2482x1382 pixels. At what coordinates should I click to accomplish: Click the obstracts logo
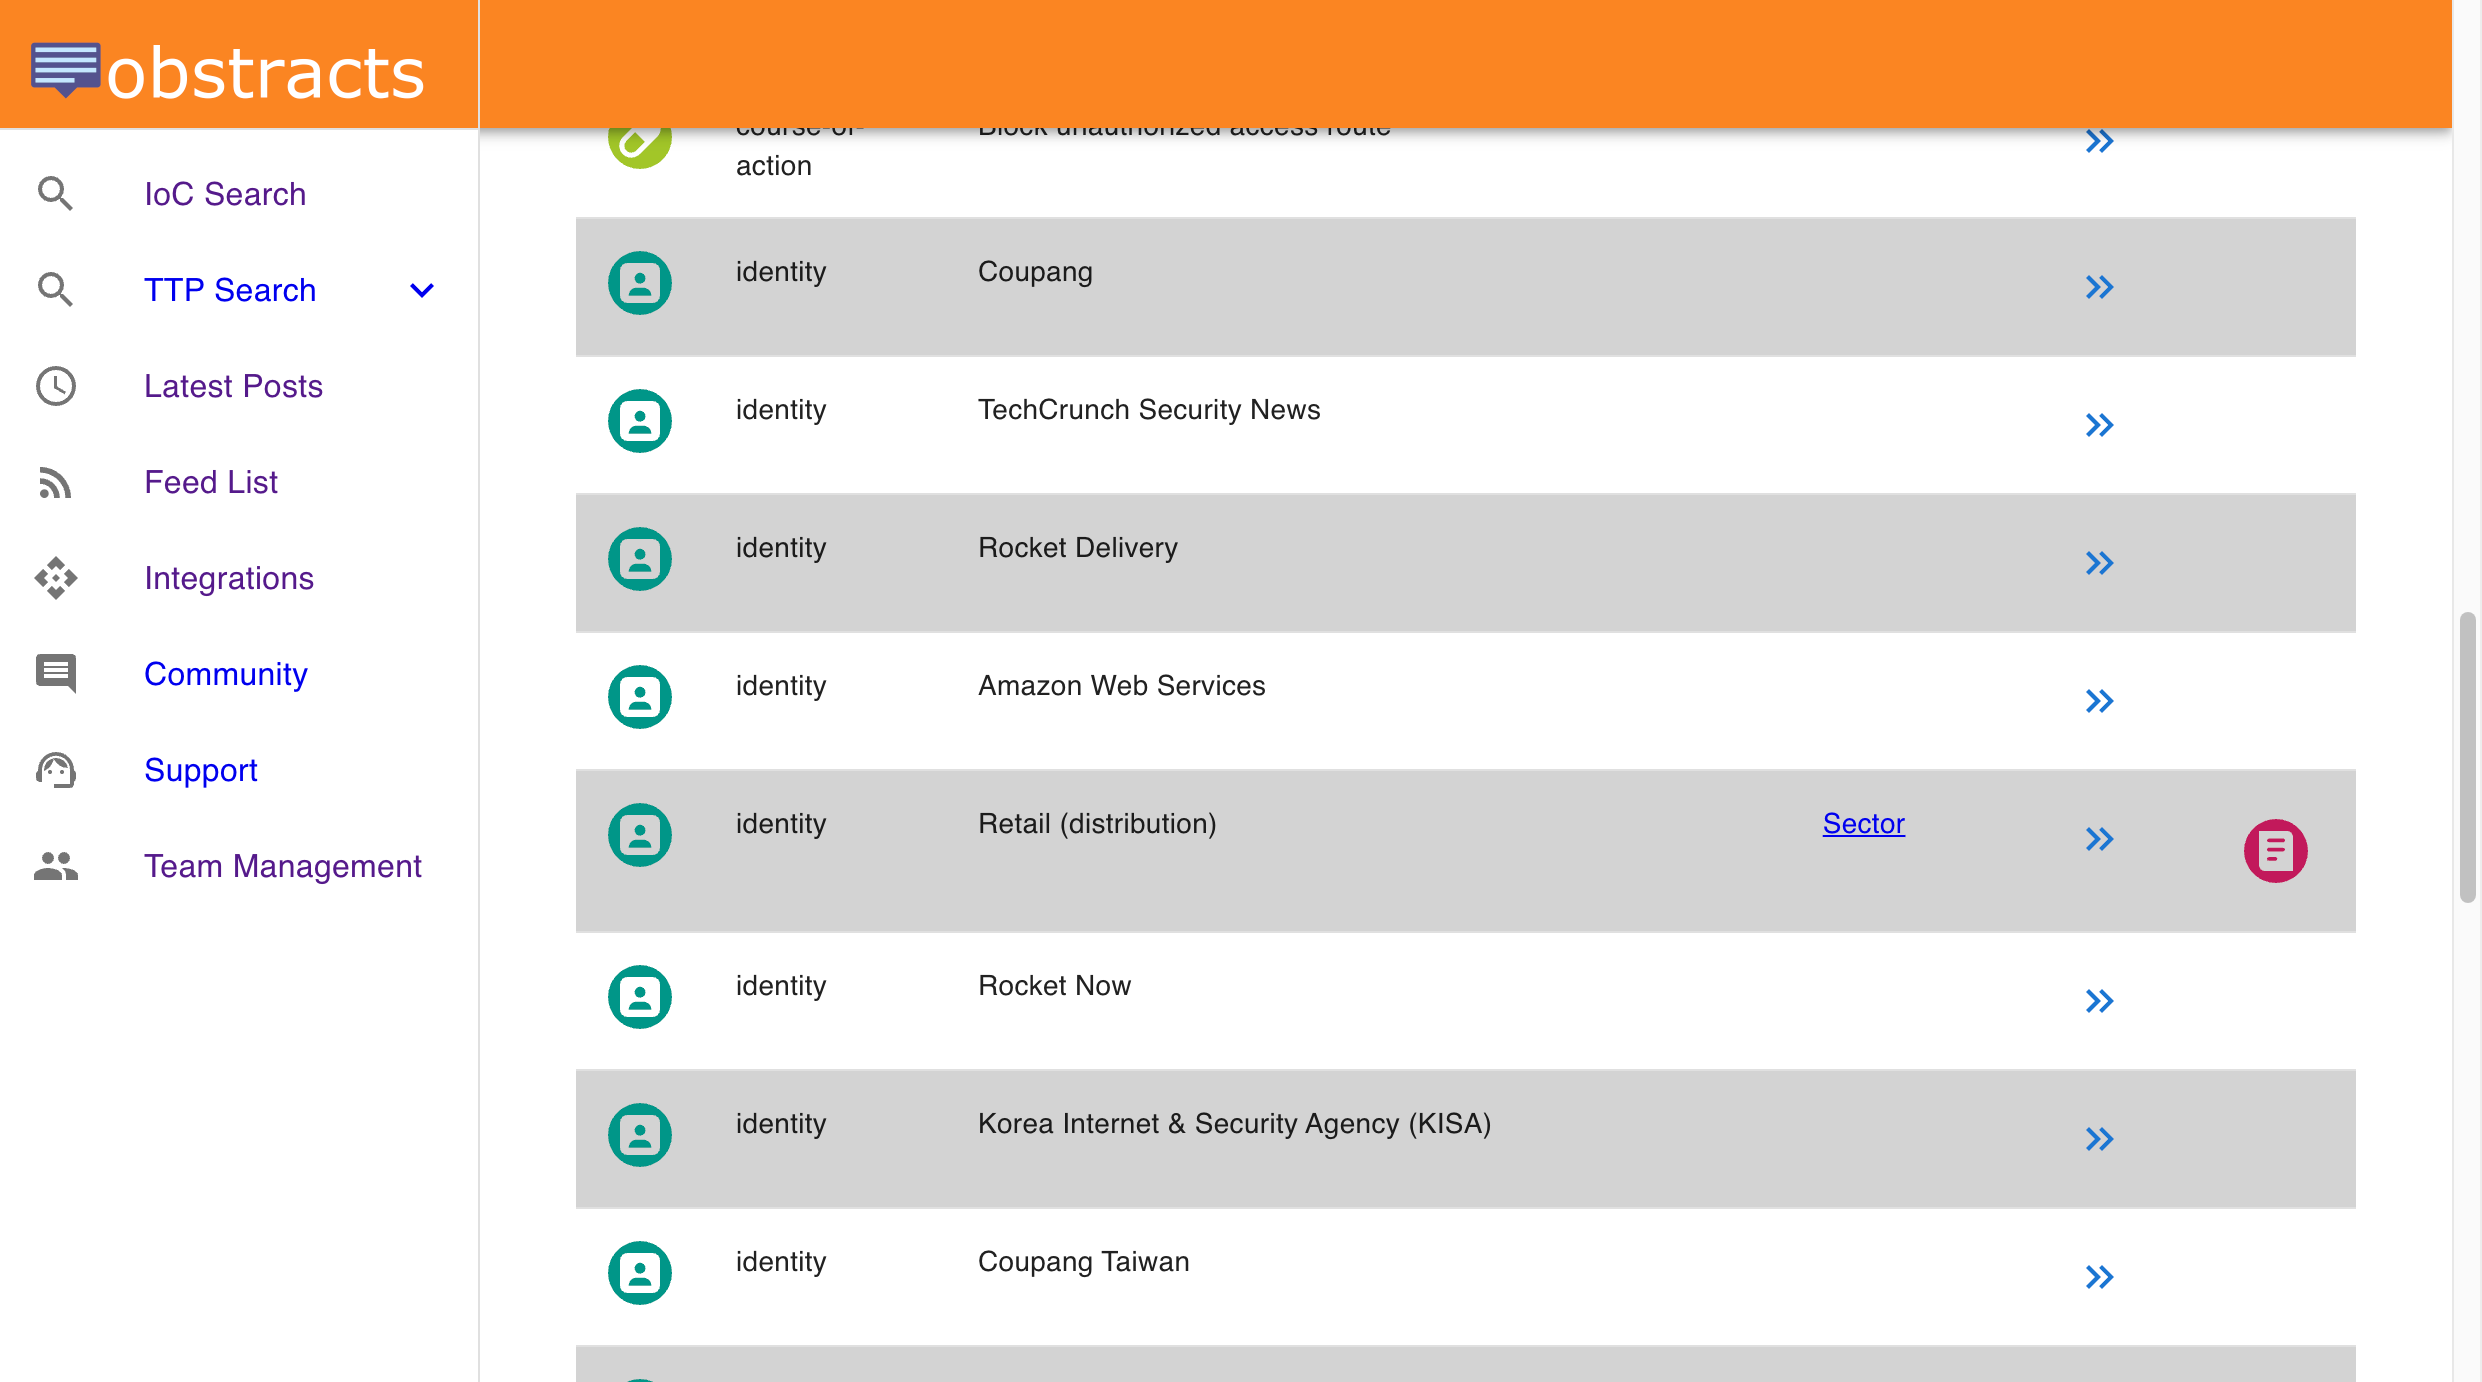228,70
